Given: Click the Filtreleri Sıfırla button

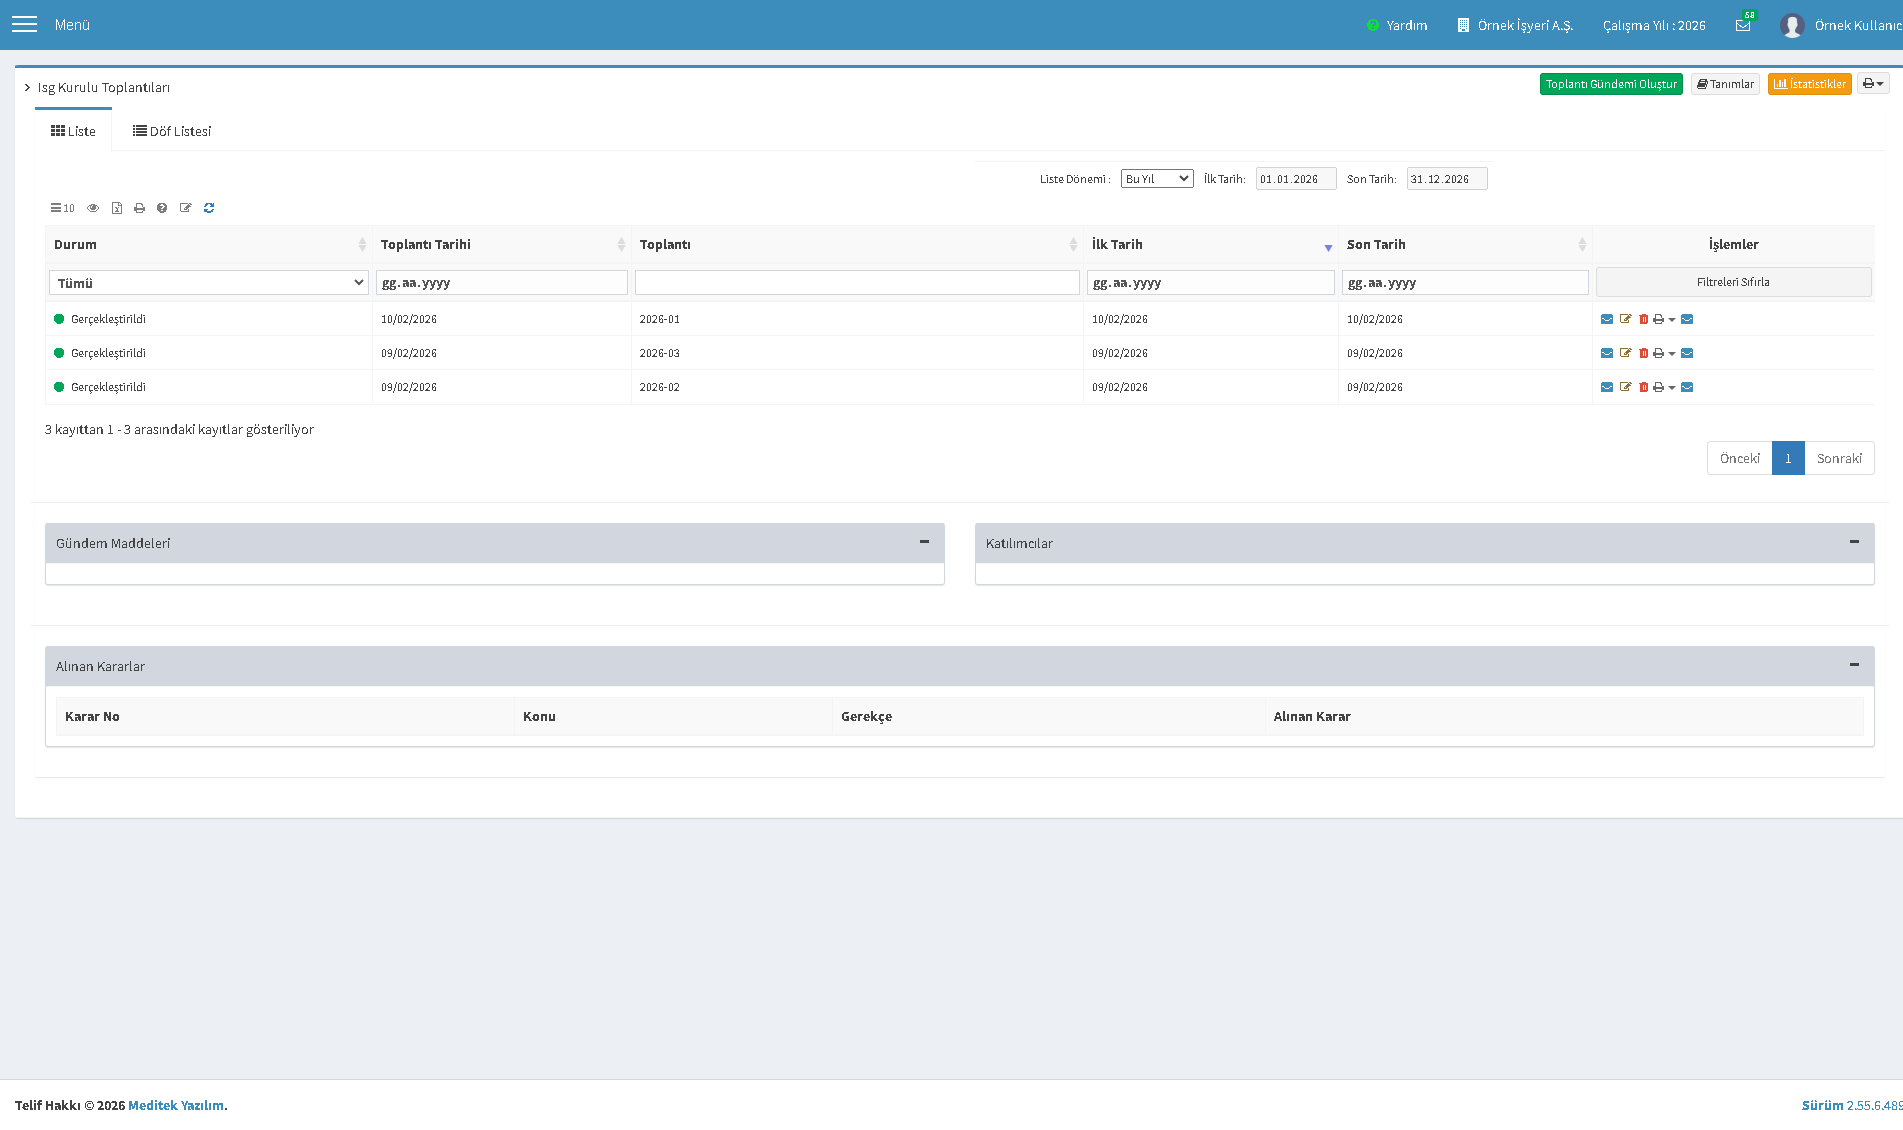Looking at the screenshot, I should point(1733,282).
